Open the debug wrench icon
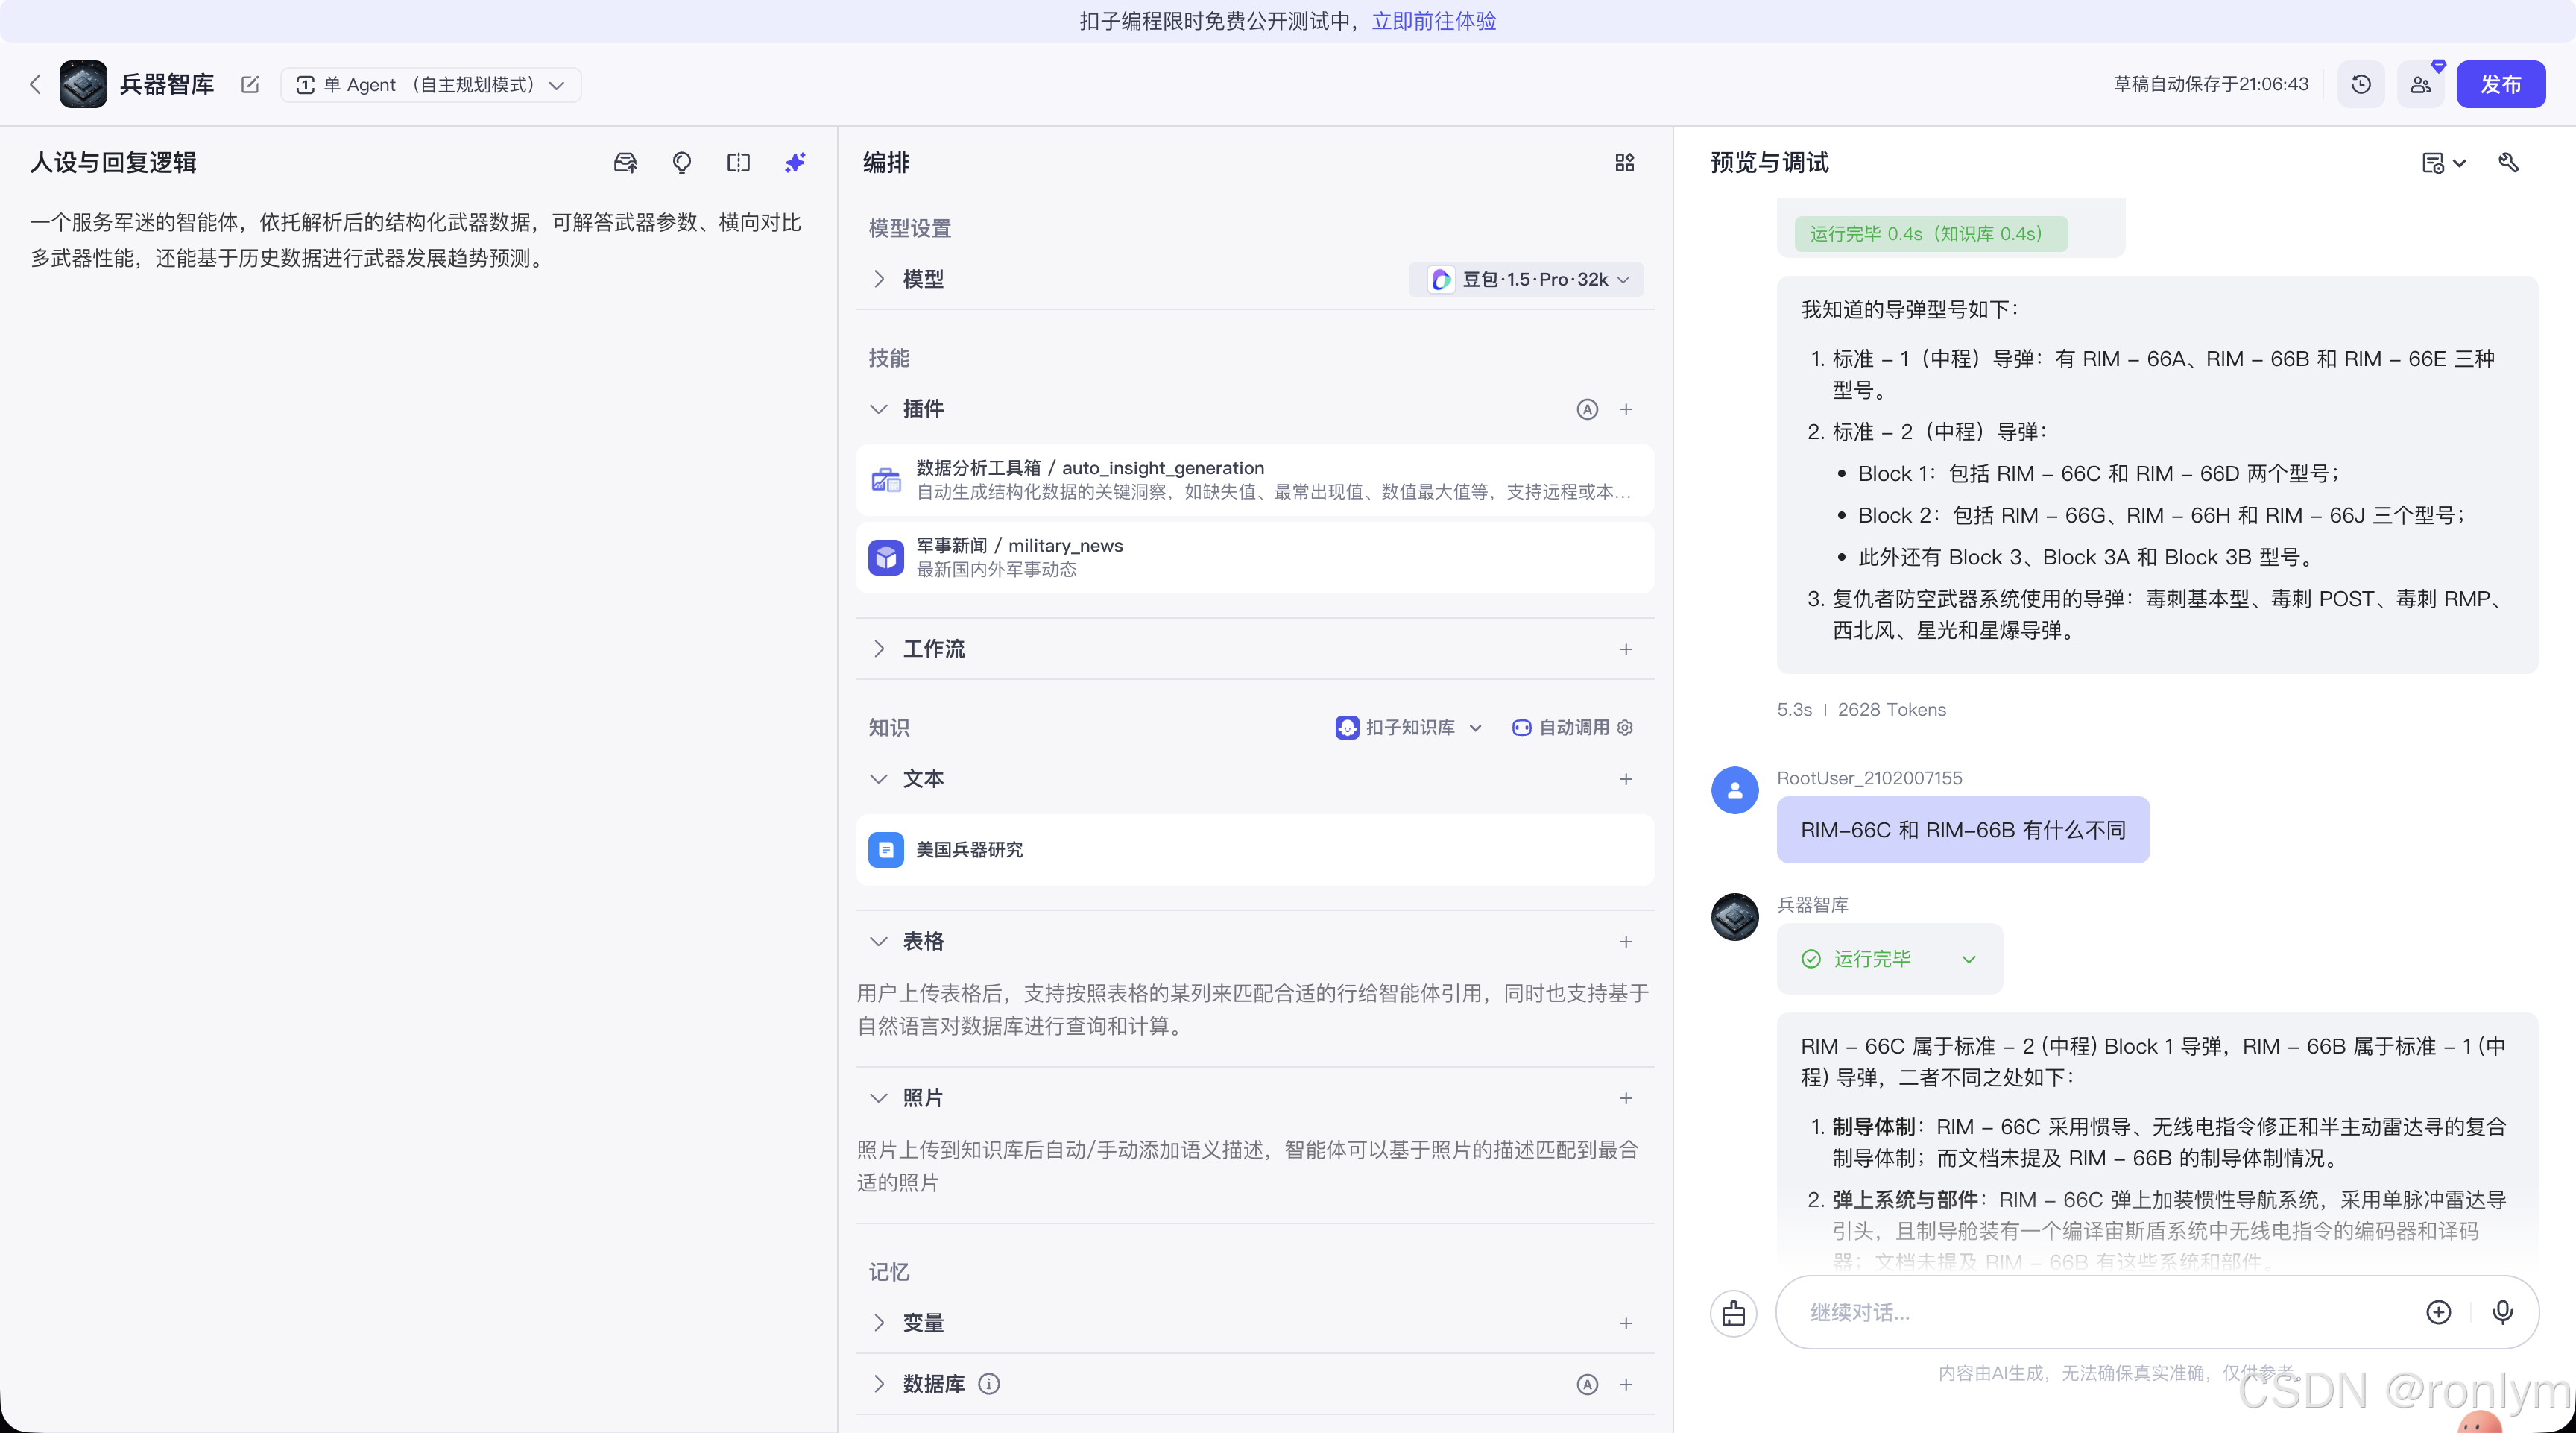Screen dimensions: 2576x1433 (x=2508, y=162)
